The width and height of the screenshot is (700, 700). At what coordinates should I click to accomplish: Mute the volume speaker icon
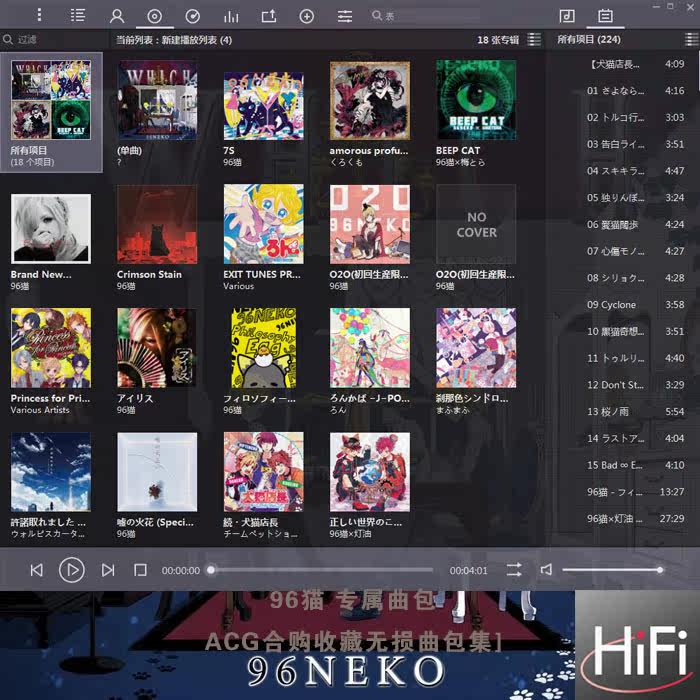546,570
